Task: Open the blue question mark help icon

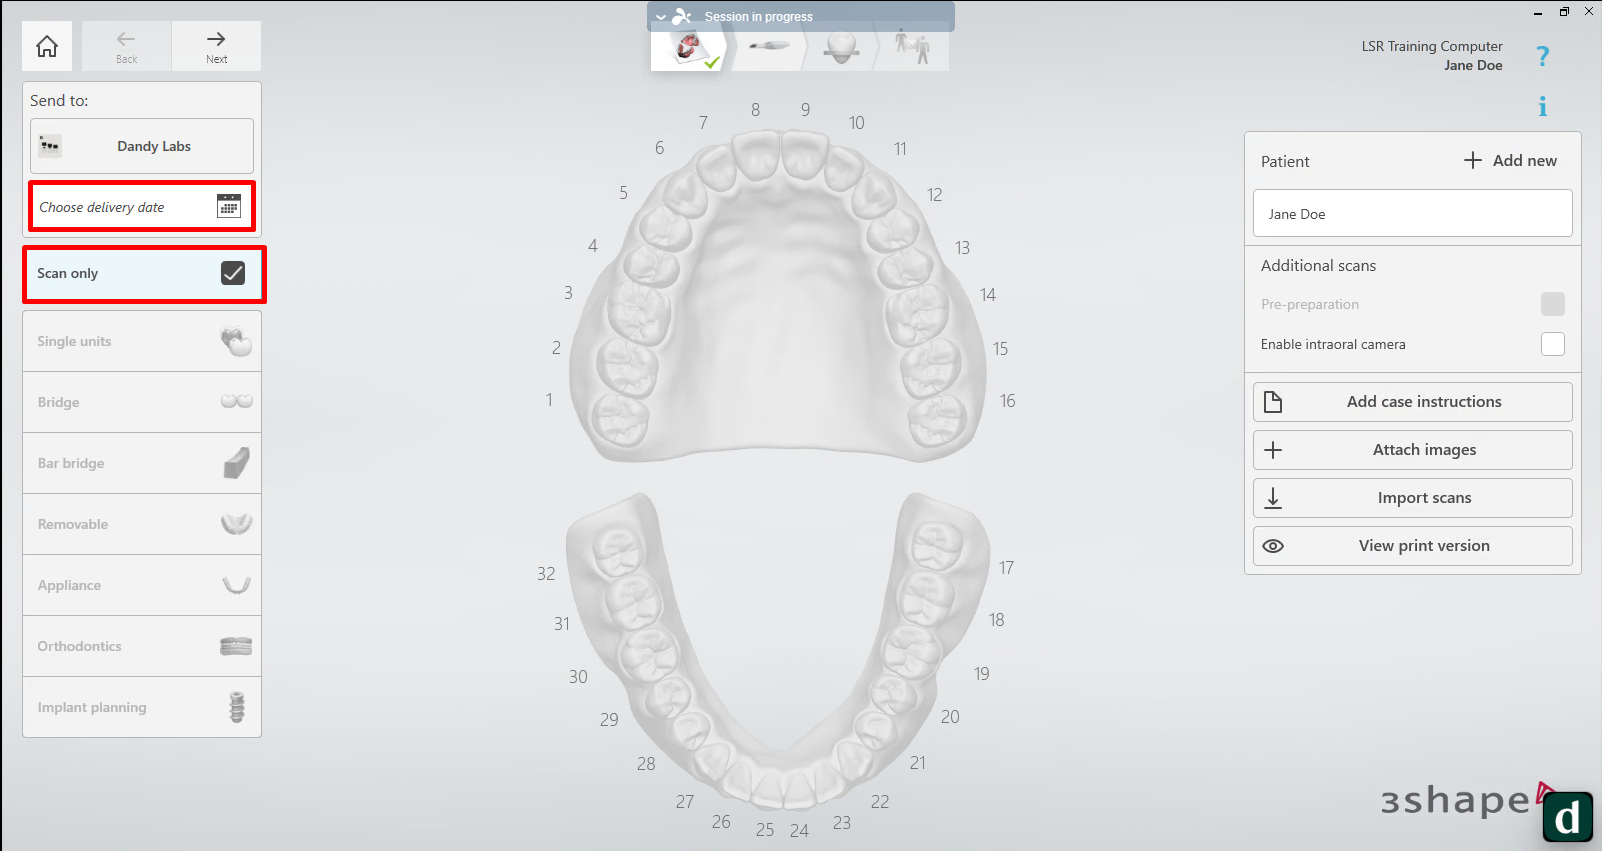Action: pyautogui.click(x=1542, y=56)
